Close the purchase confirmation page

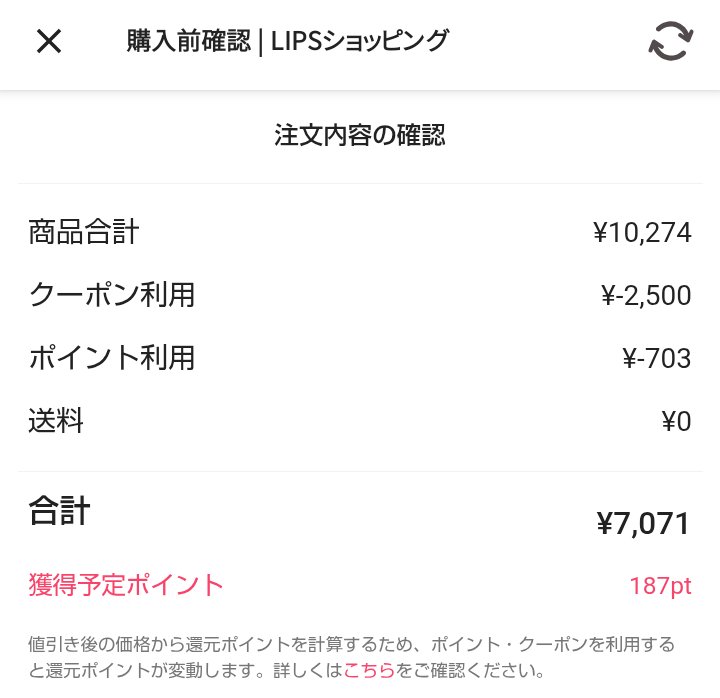click(49, 42)
